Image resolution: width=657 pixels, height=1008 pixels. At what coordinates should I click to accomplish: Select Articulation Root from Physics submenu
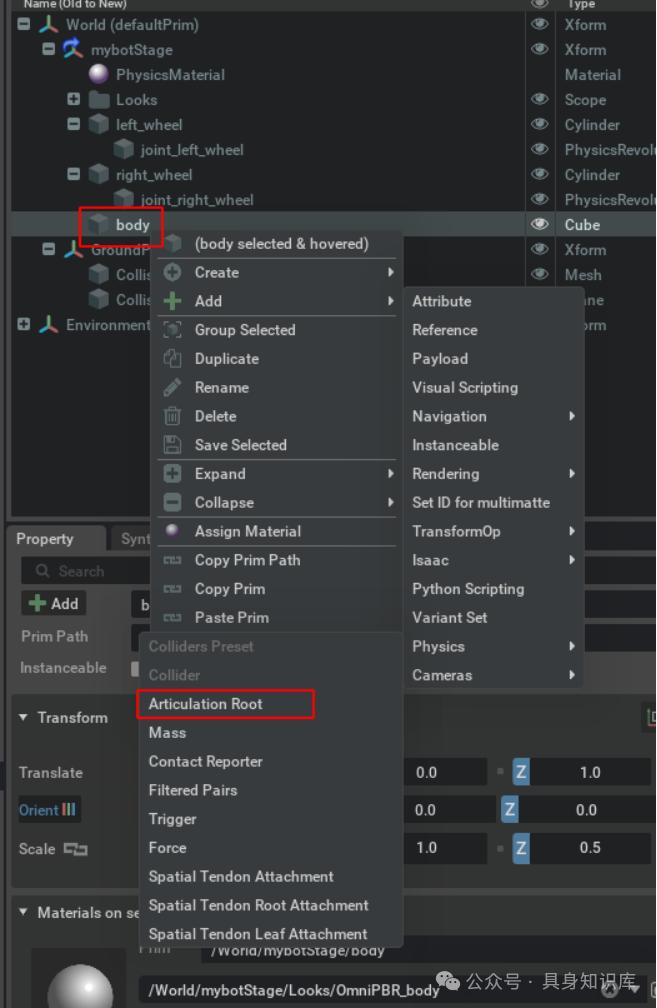pos(206,704)
